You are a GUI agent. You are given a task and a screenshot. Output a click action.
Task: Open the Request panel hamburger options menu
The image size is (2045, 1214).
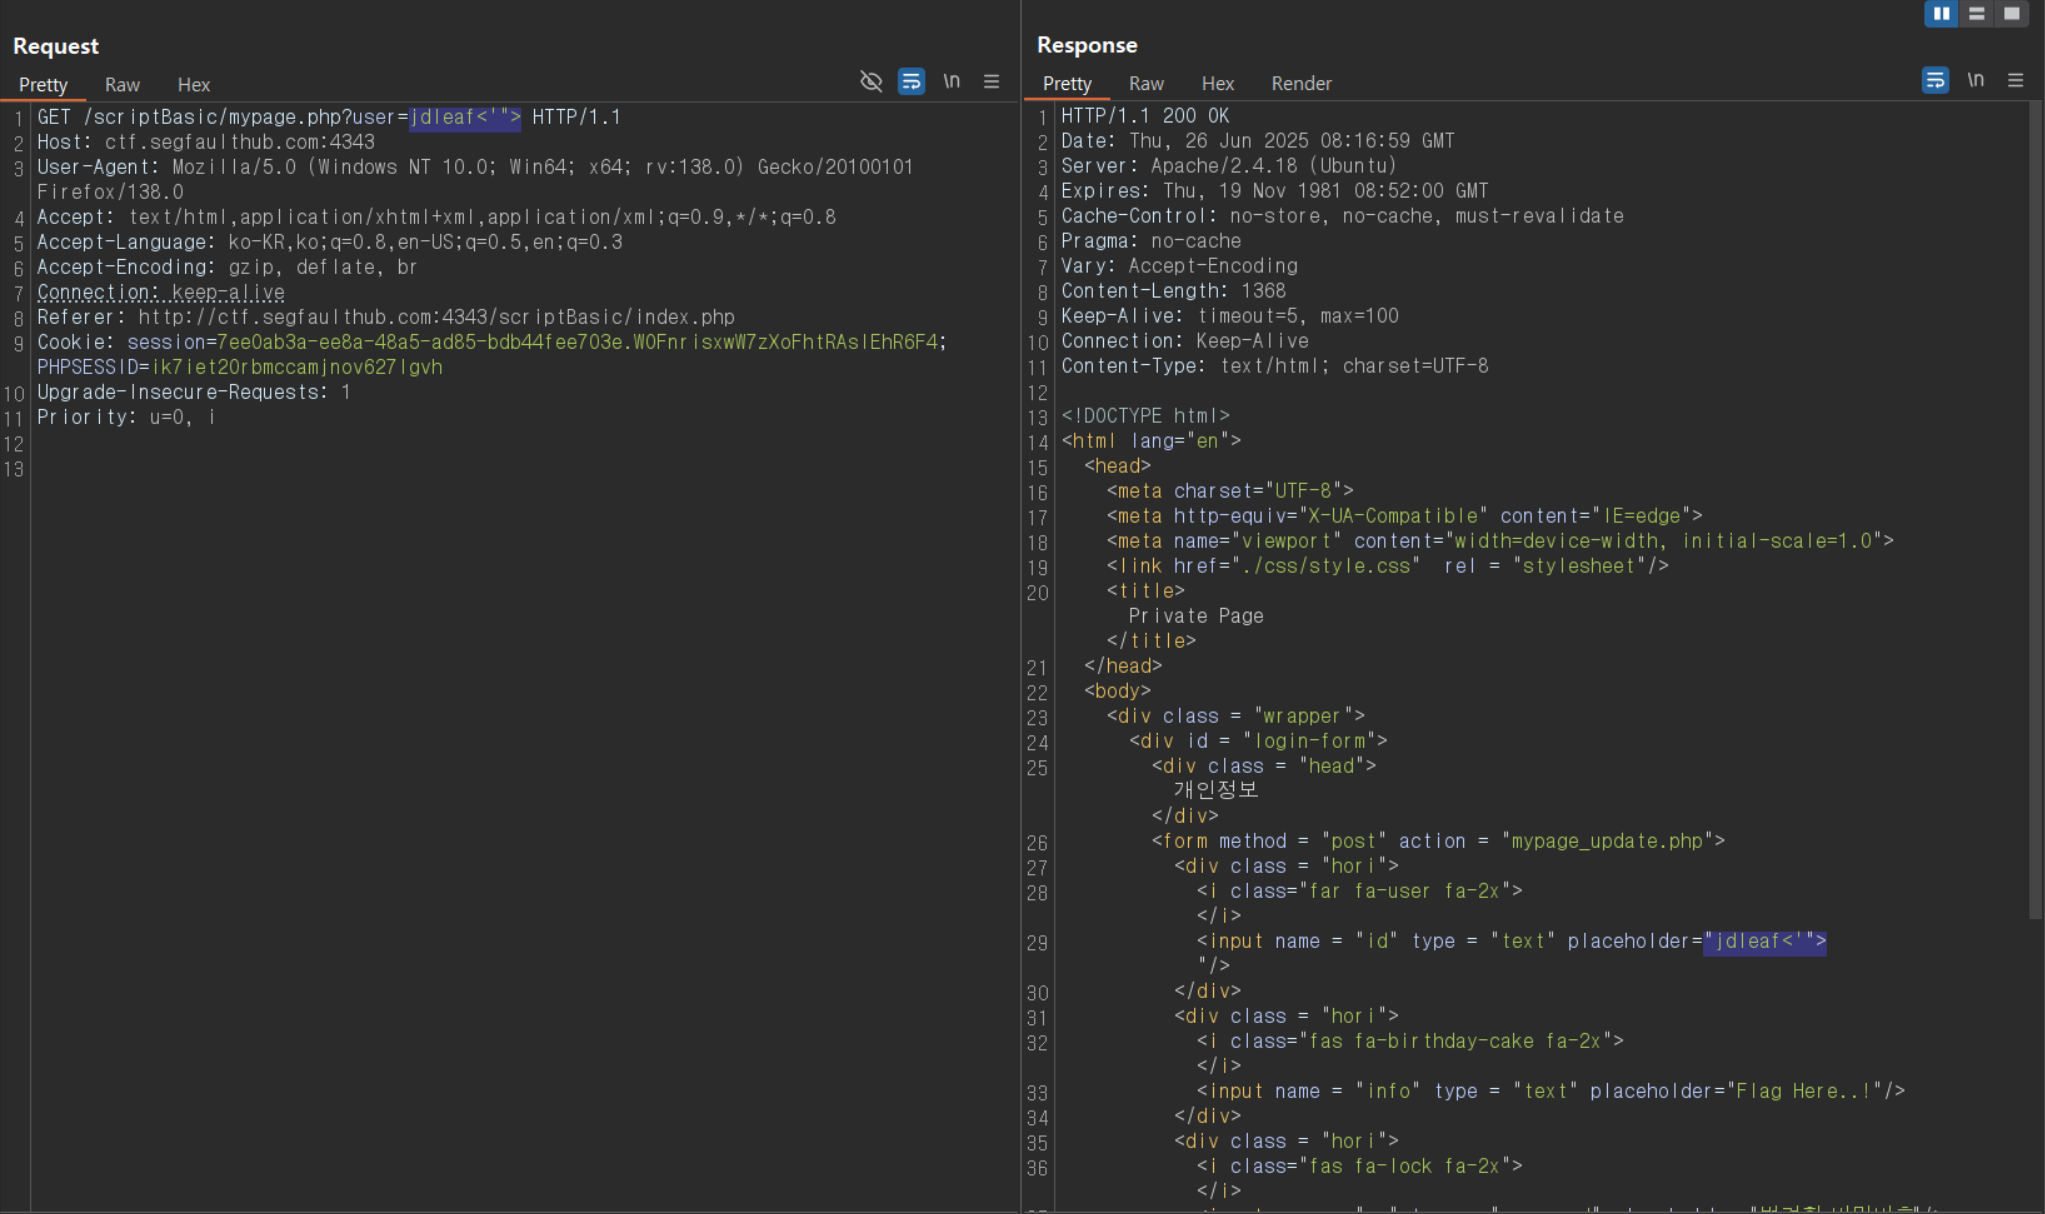991,81
